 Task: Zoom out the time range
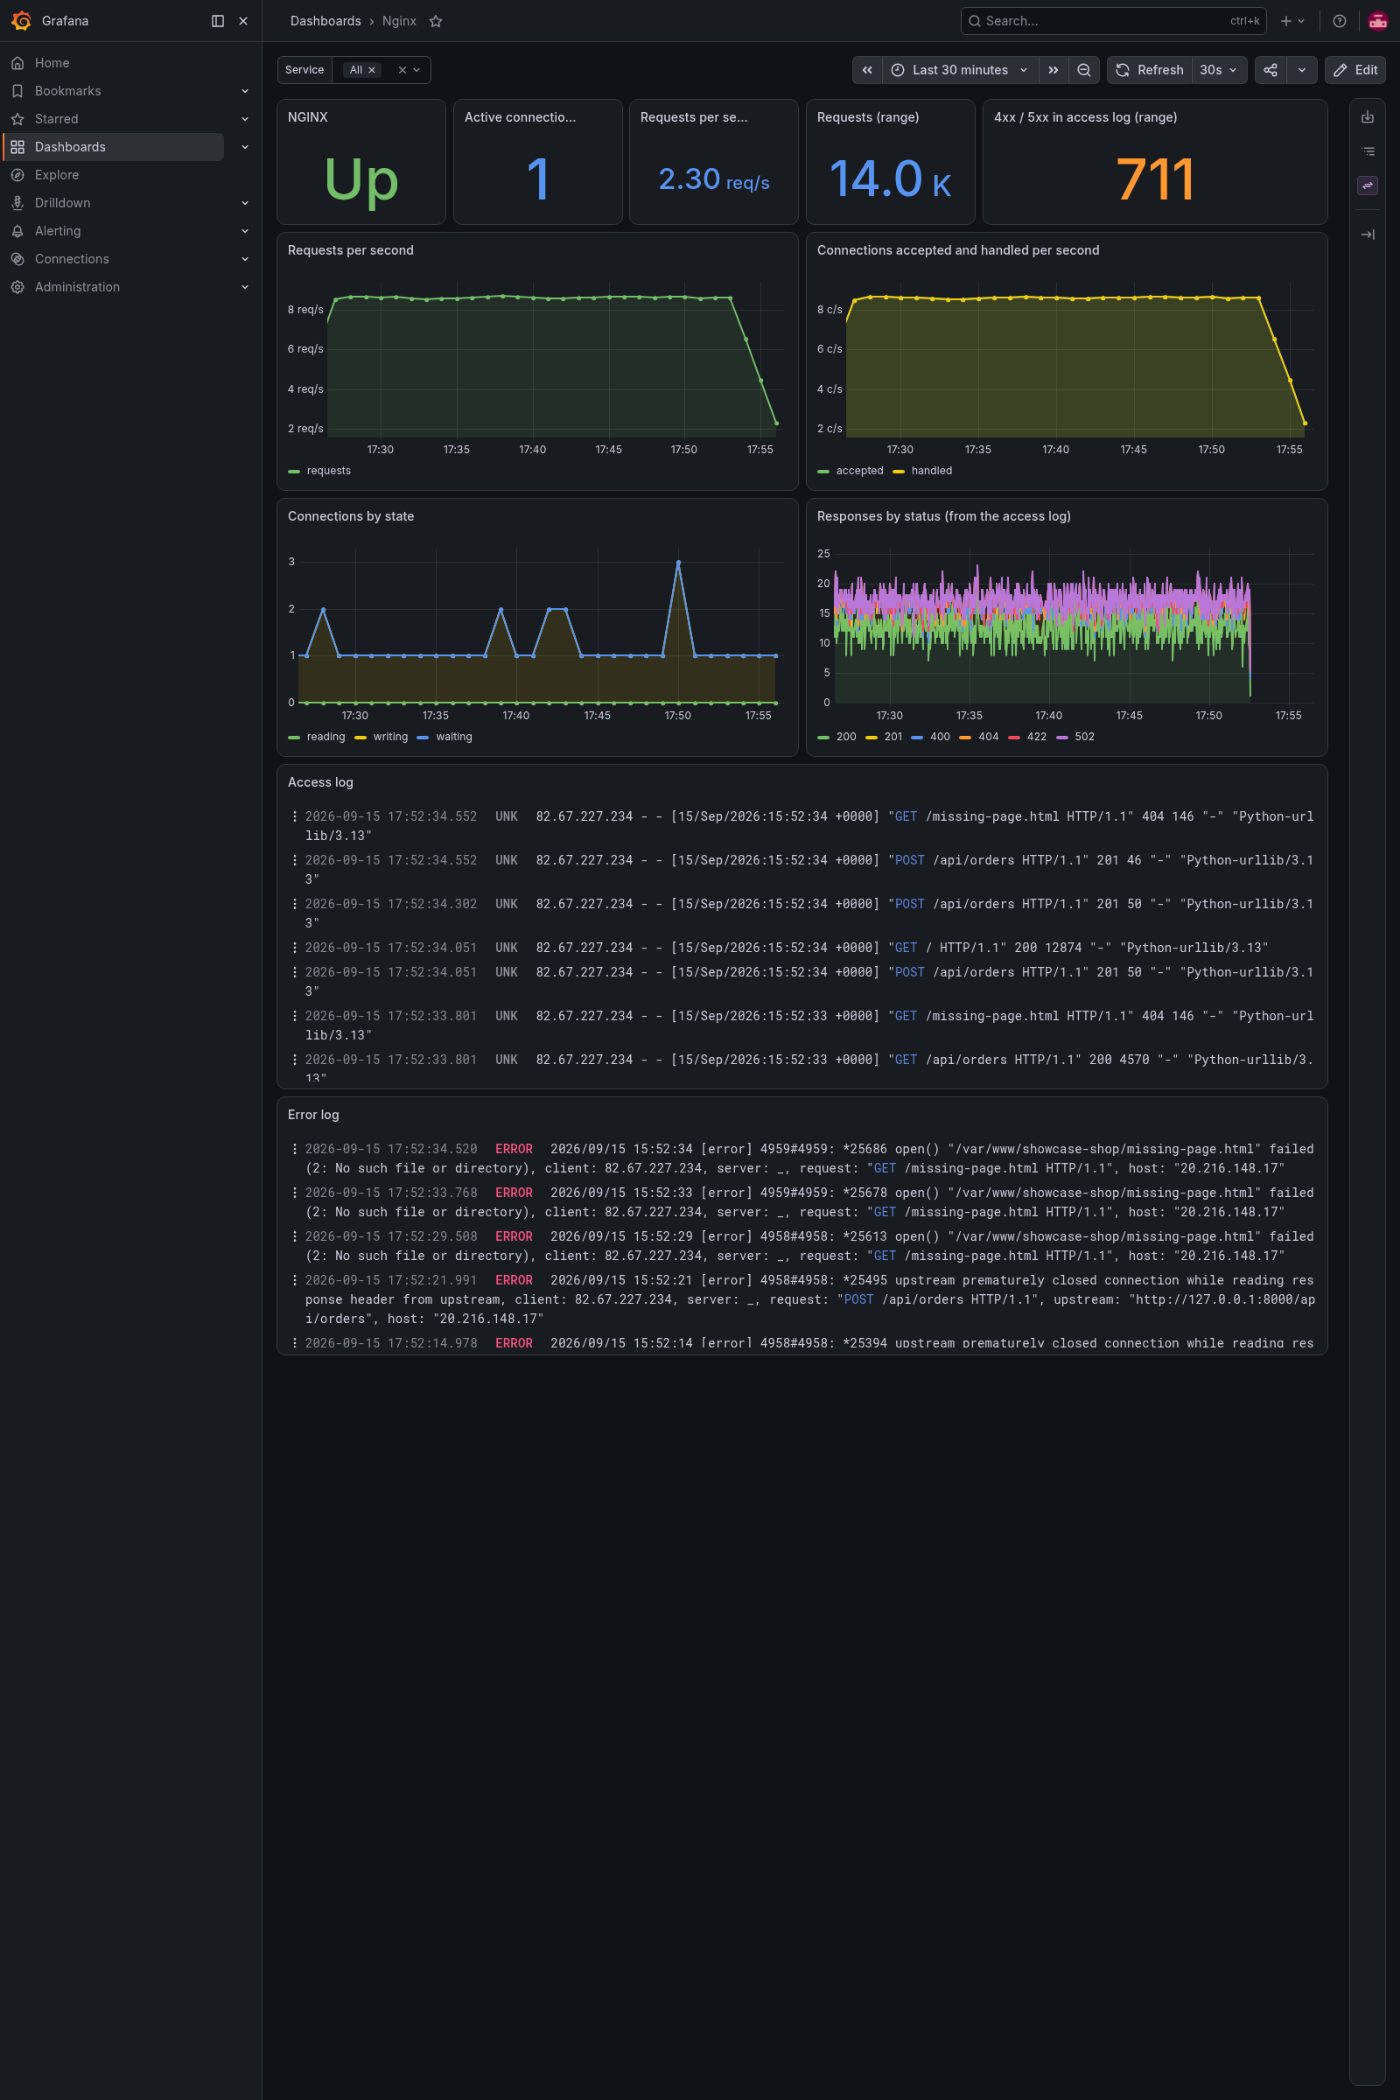[1084, 70]
